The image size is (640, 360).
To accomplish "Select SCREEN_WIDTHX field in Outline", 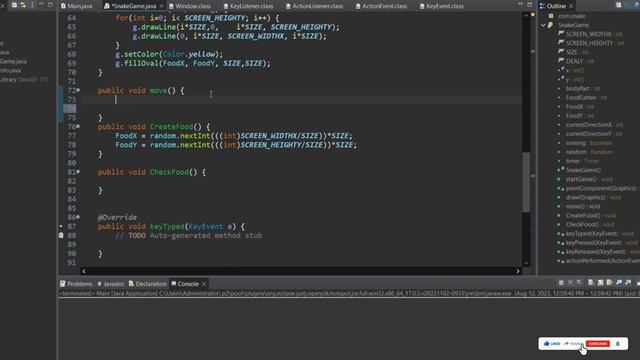I will pos(589,34).
